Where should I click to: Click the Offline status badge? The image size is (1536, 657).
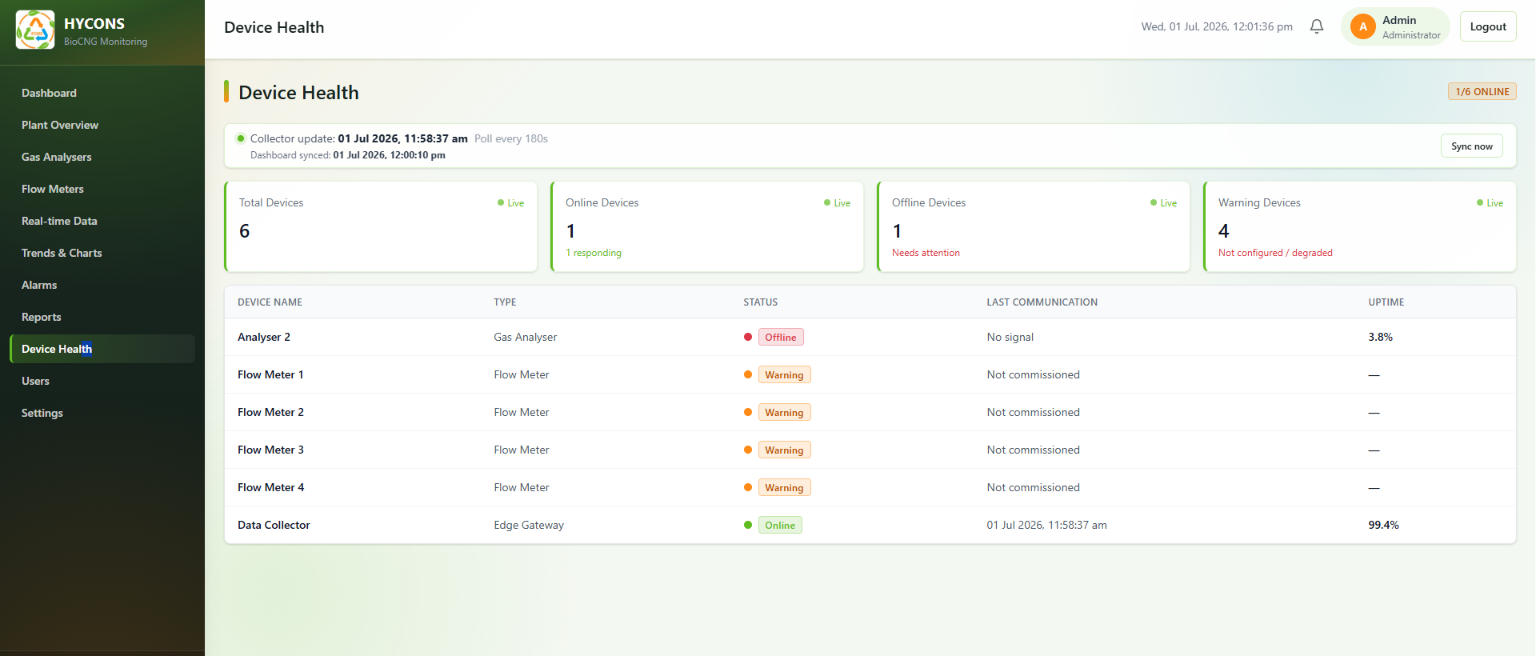(781, 337)
